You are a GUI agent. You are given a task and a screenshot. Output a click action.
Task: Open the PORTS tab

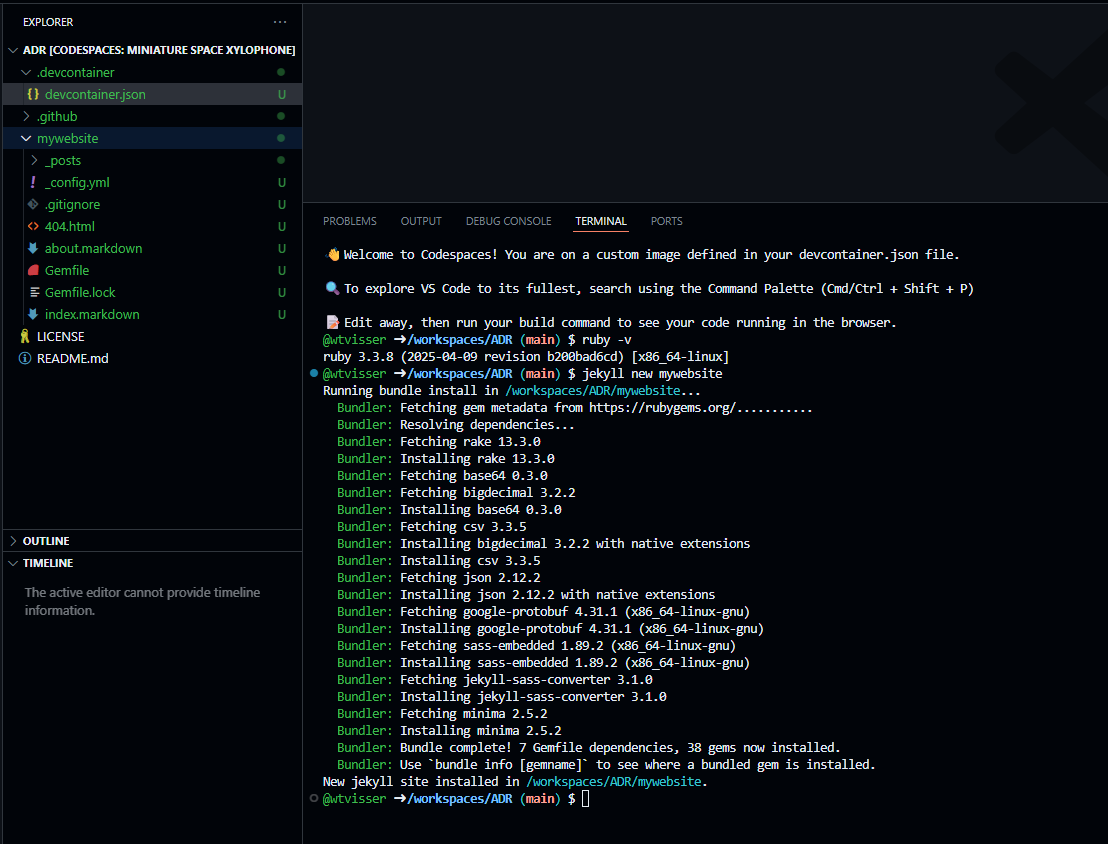666,221
